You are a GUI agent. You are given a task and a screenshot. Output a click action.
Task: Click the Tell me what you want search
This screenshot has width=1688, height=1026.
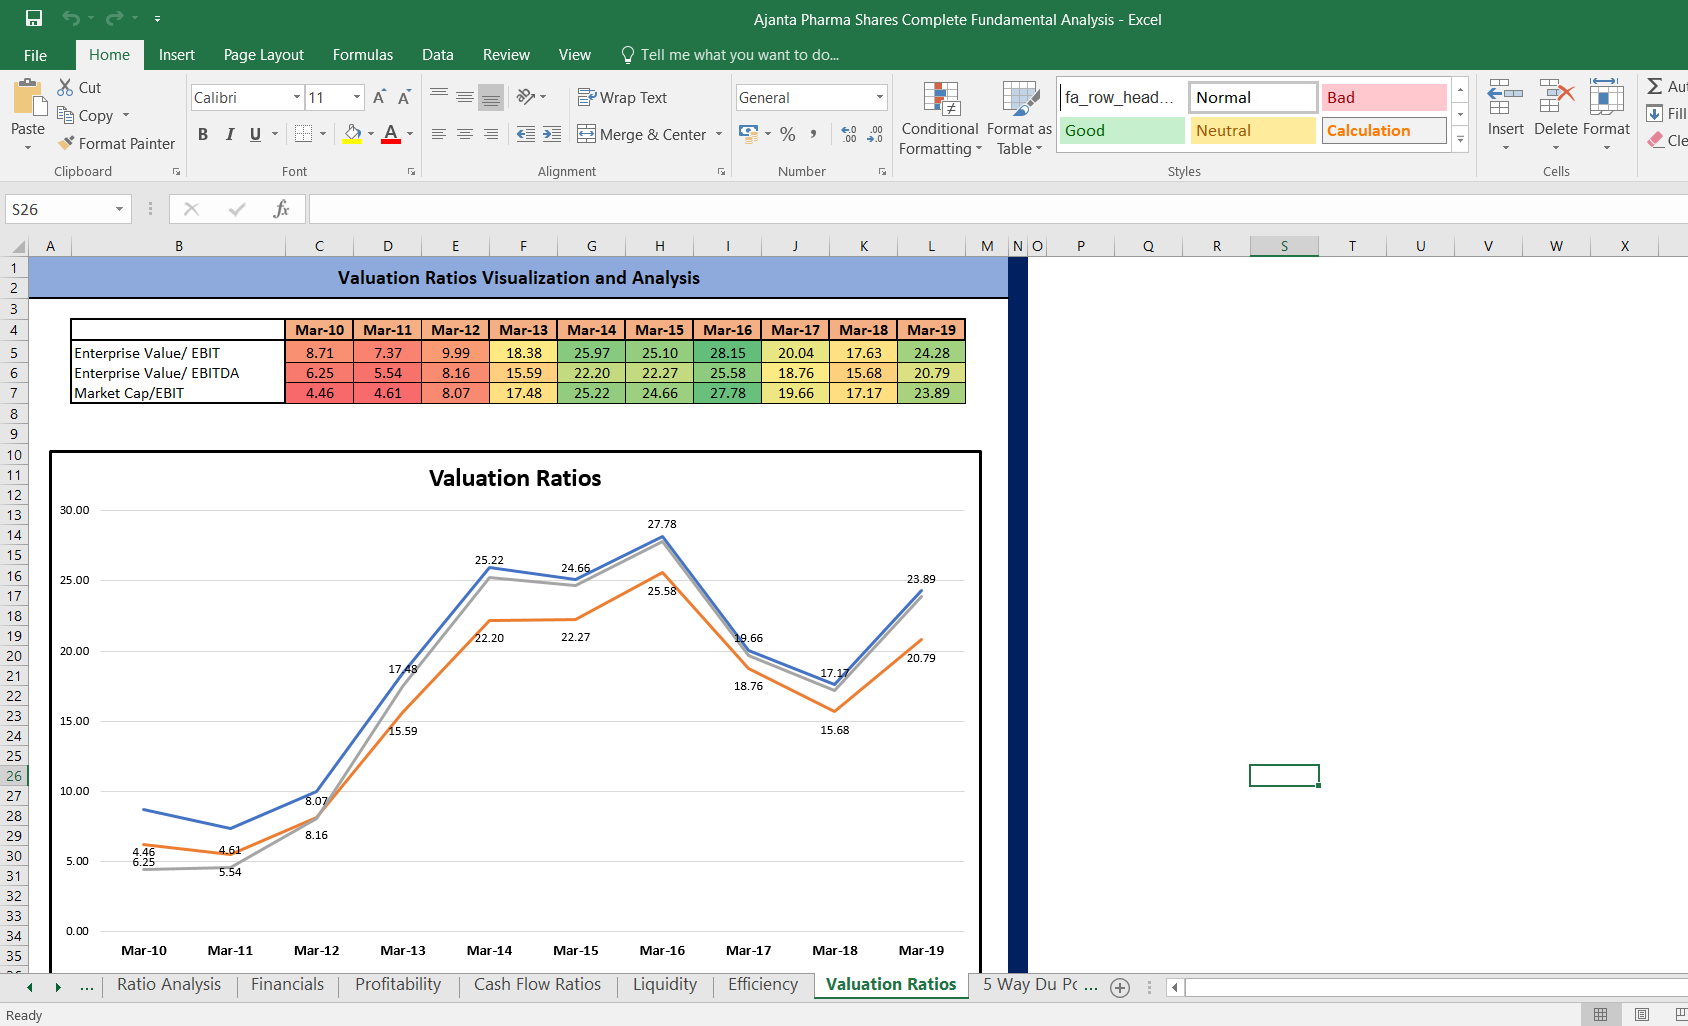click(x=730, y=55)
